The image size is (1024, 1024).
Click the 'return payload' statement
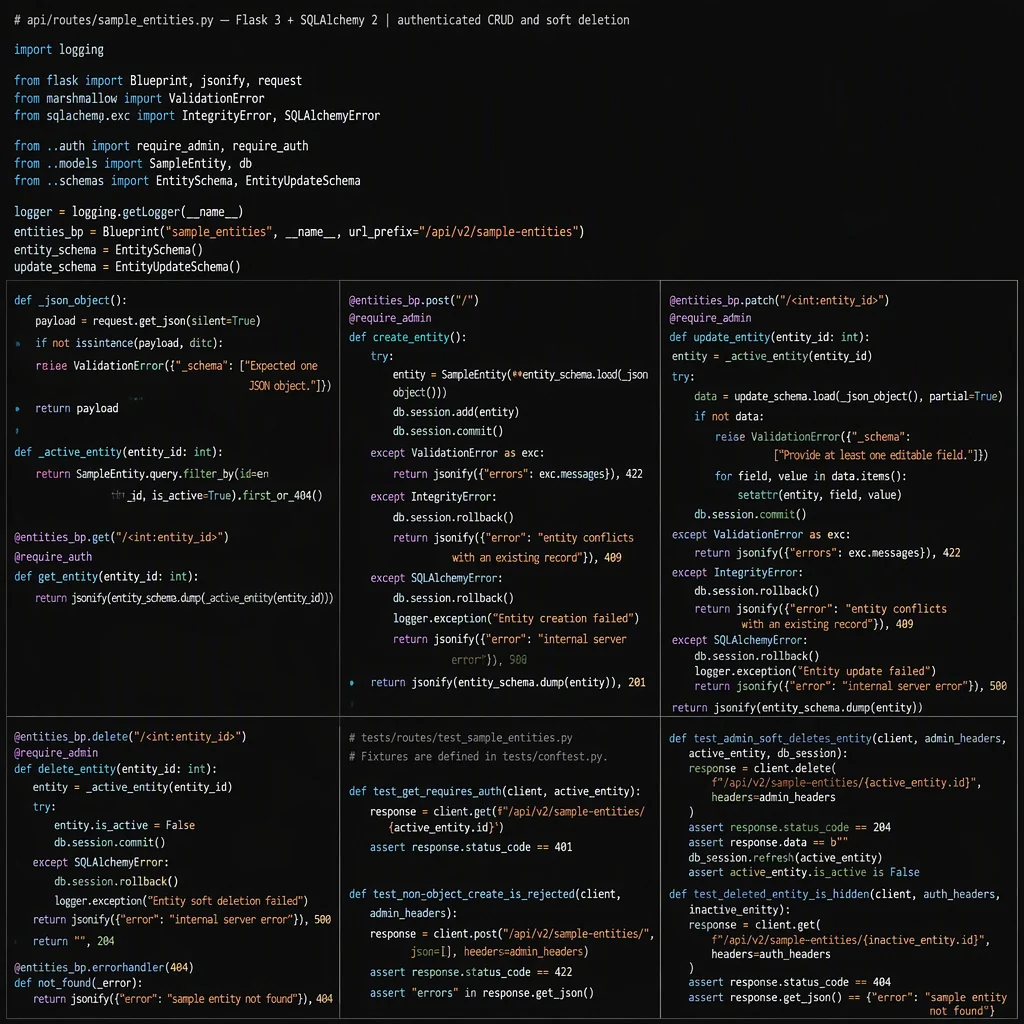coord(76,408)
